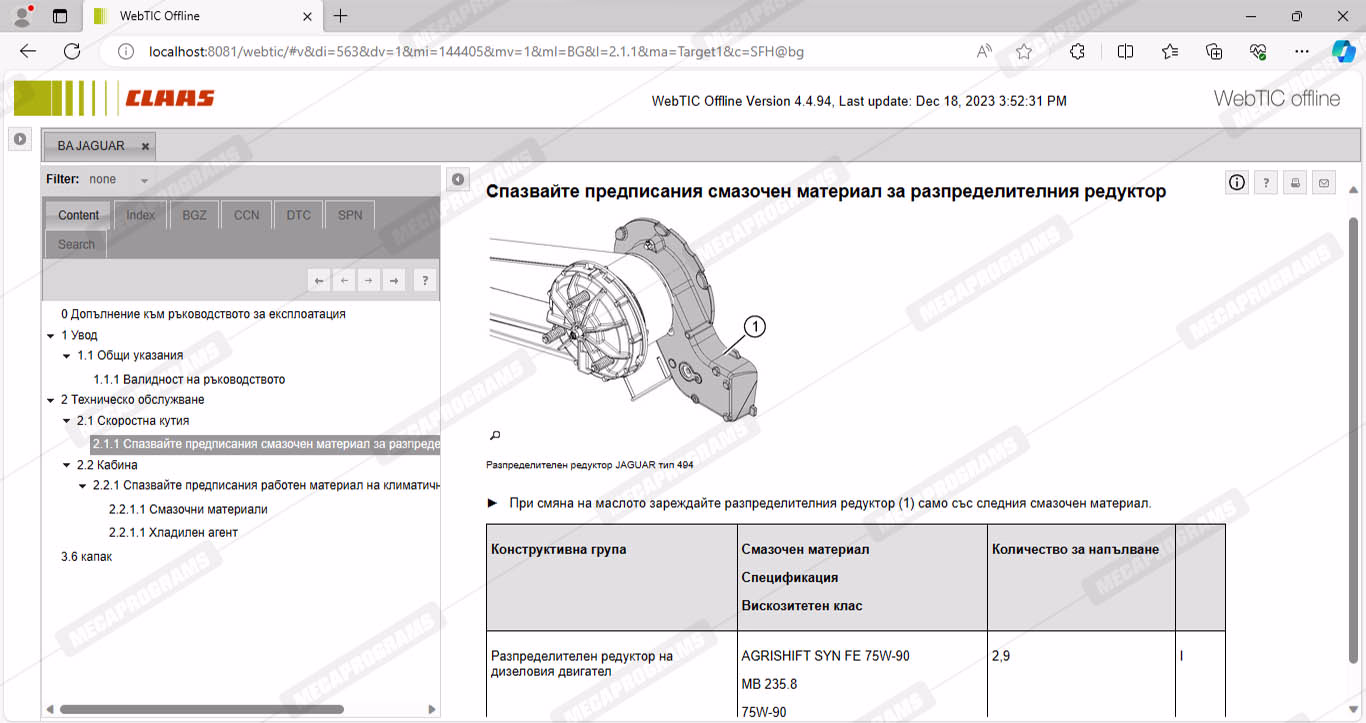Click the magnifier icon below the gearbox image
Viewport: 1366px width, 723px height.
(x=494, y=435)
